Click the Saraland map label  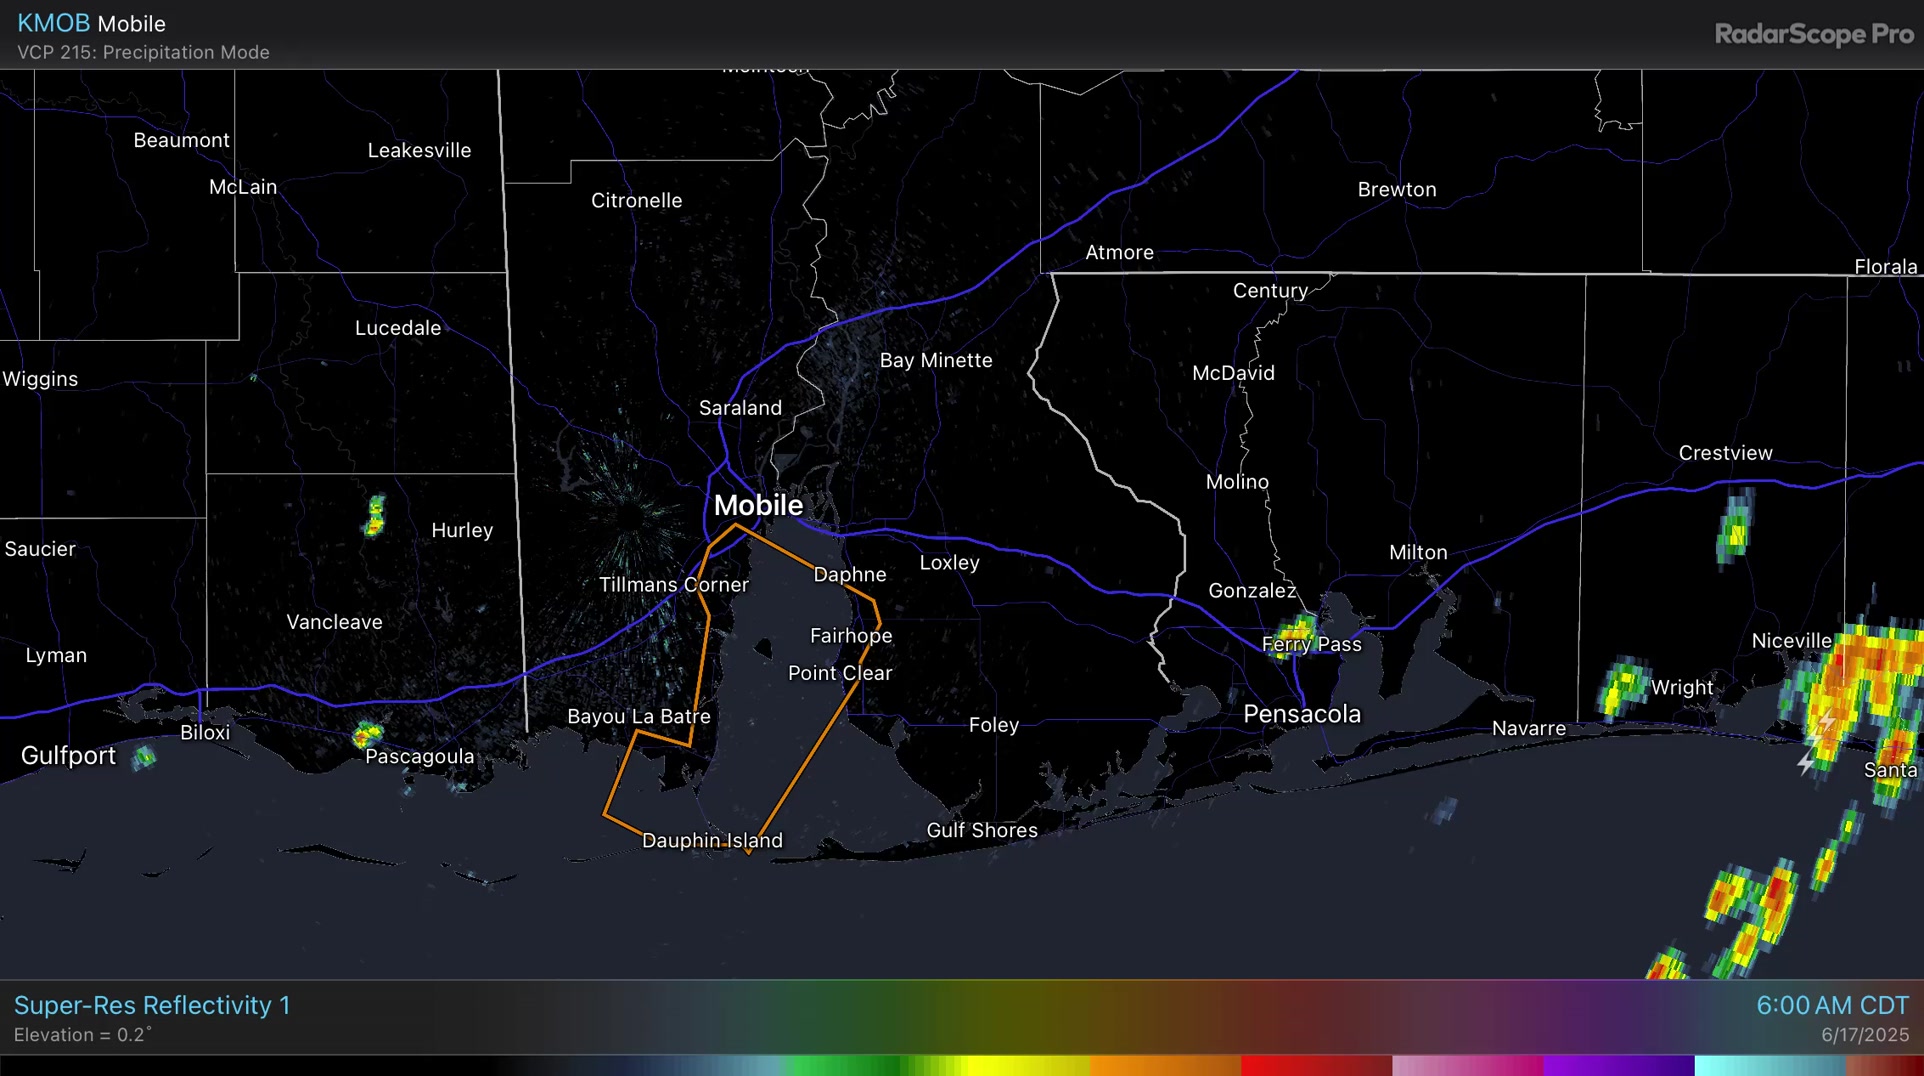click(740, 408)
